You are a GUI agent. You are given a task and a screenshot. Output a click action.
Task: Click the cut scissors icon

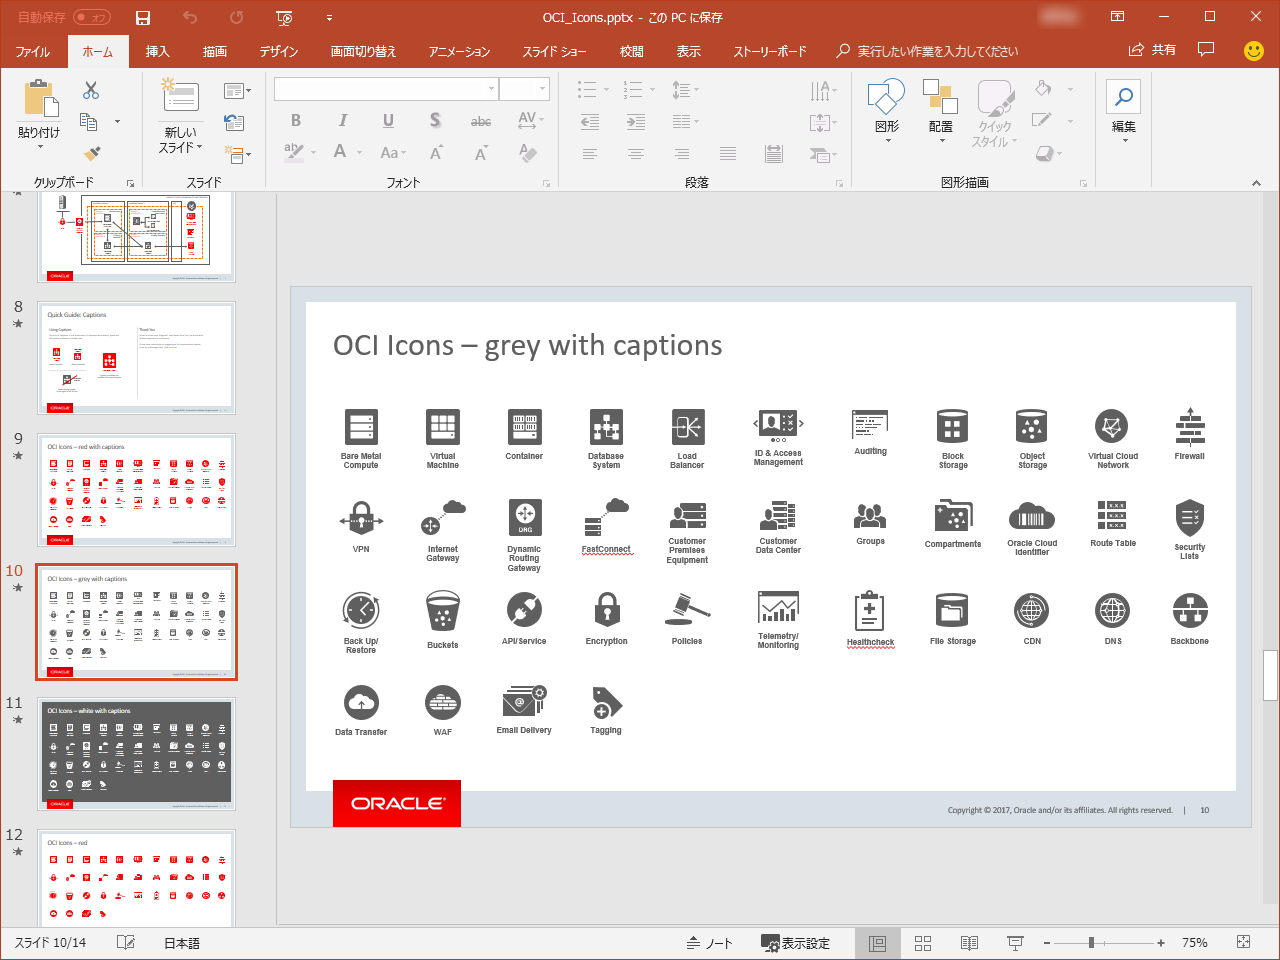91,91
